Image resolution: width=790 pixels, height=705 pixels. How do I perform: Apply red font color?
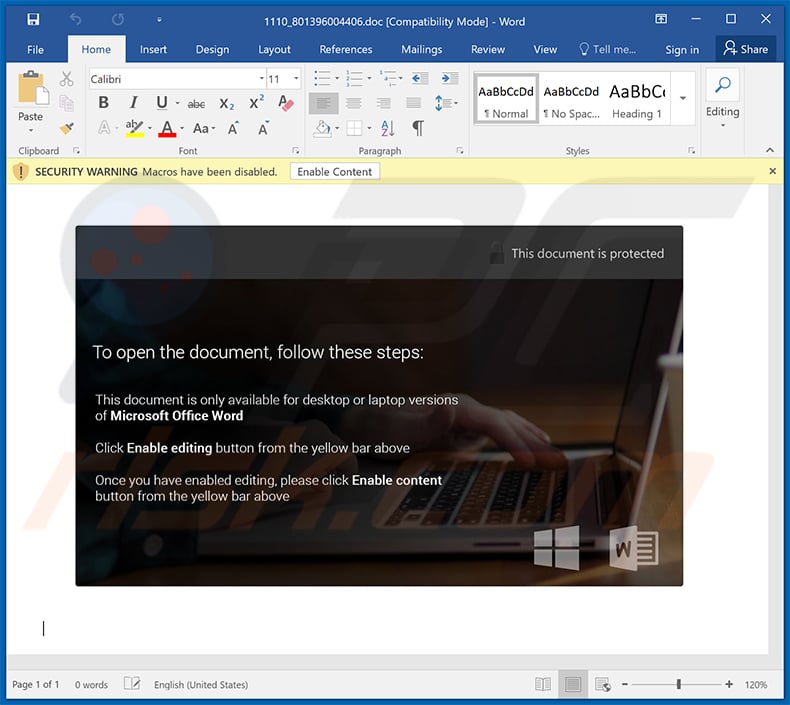click(x=167, y=128)
